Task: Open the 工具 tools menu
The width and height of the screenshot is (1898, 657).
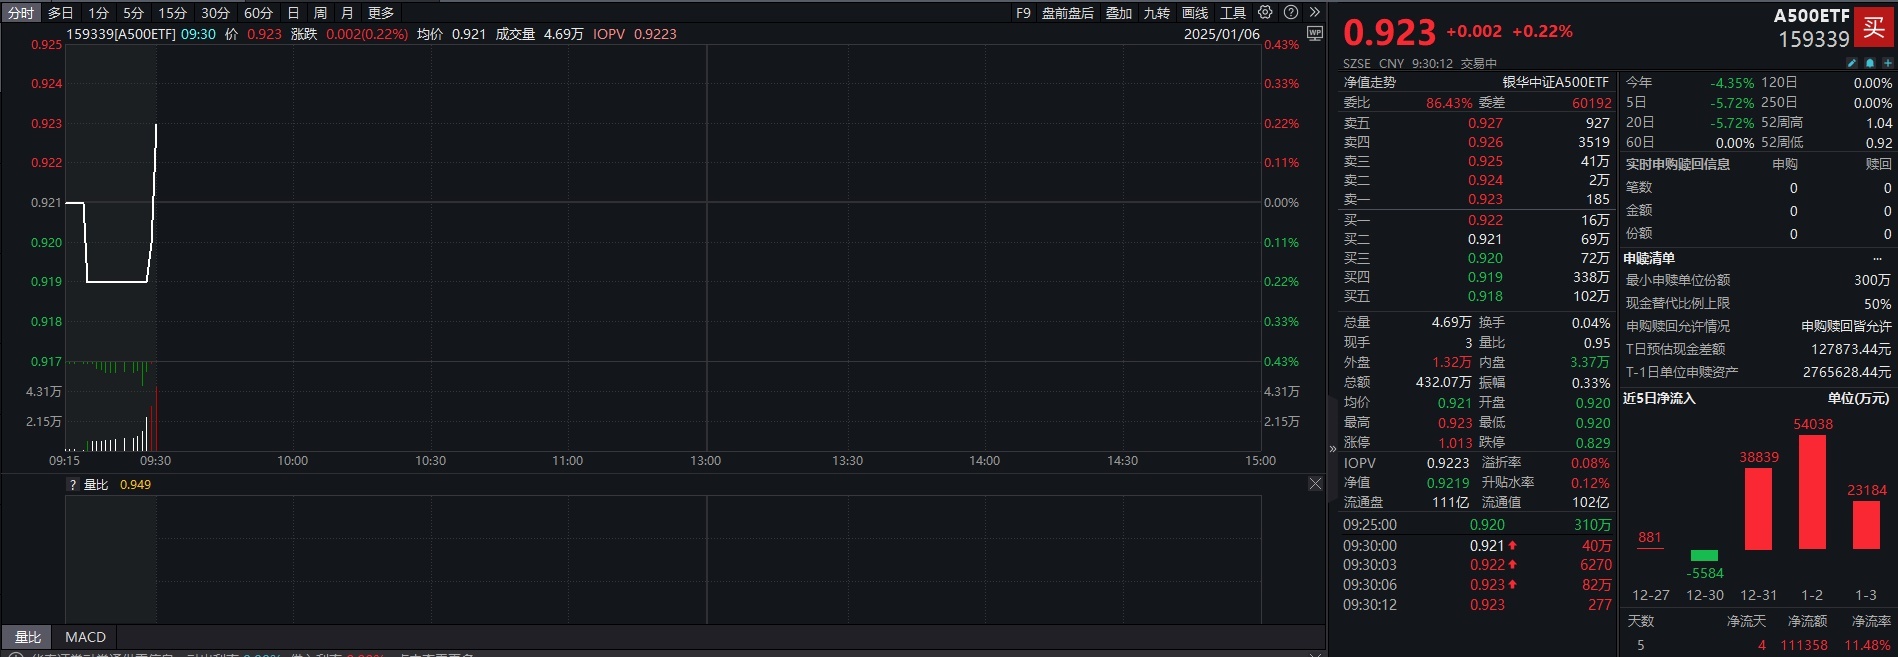Action: click(1233, 13)
